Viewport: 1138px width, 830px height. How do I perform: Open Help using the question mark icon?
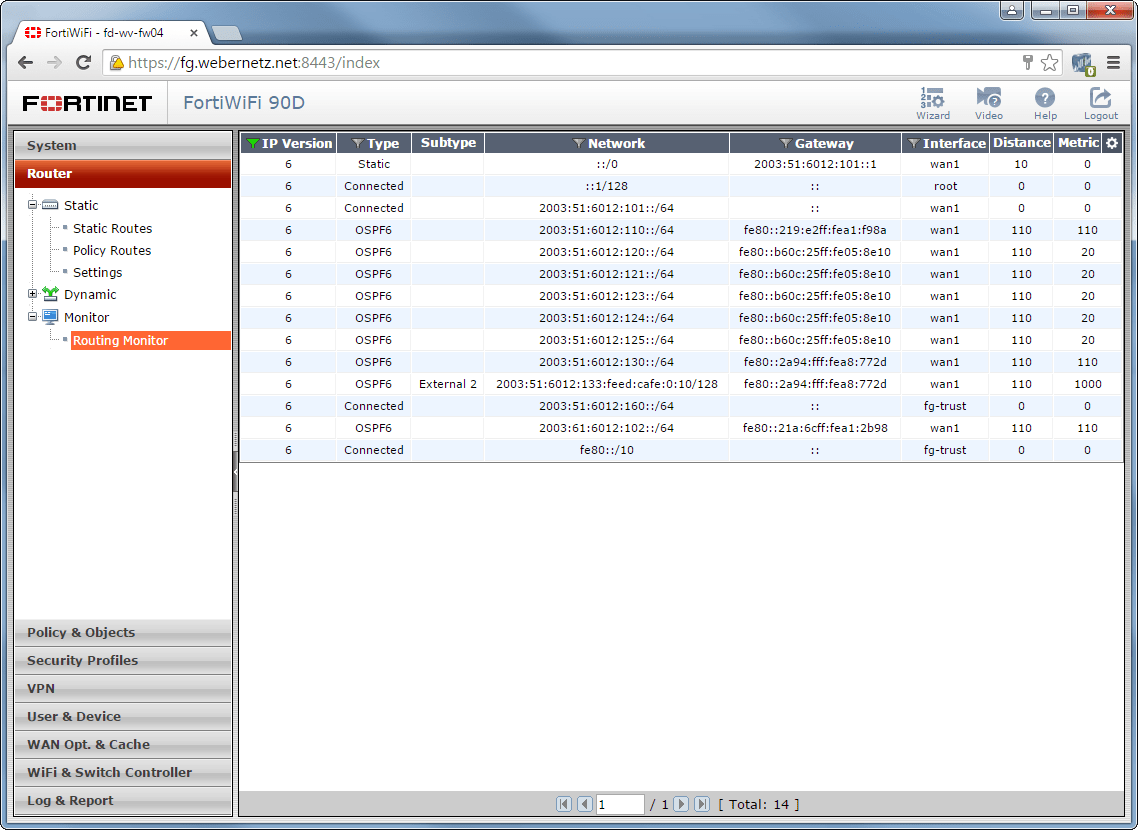(x=1044, y=100)
